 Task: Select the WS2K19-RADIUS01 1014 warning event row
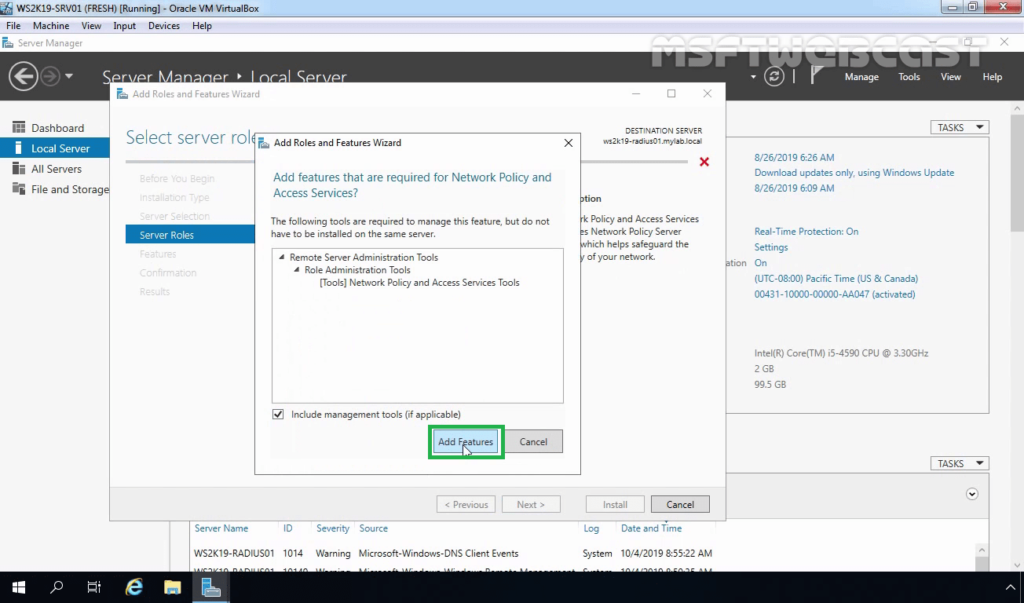coord(453,553)
